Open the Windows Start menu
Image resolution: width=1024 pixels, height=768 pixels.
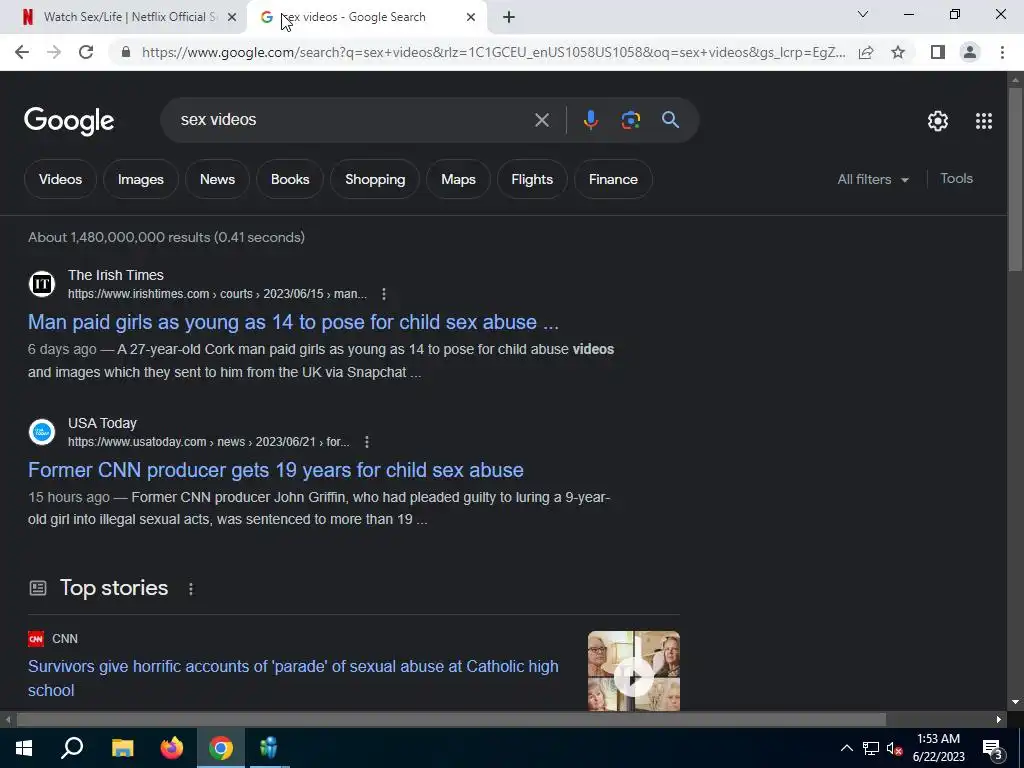pyautogui.click(x=24, y=748)
